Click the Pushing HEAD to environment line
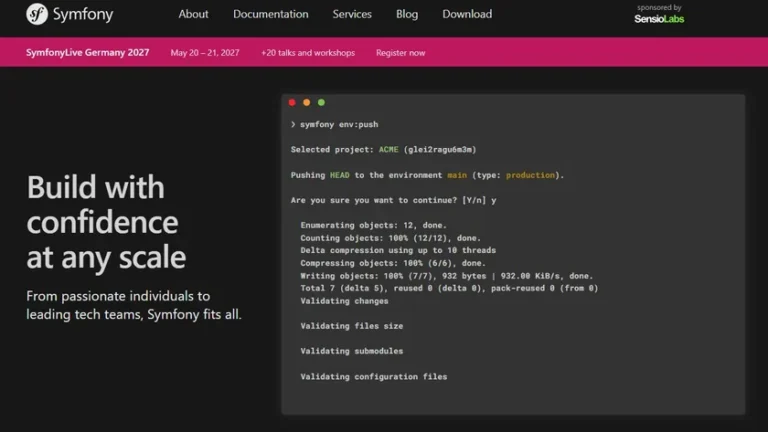This screenshot has width=768, height=432. [x=427, y=175]
